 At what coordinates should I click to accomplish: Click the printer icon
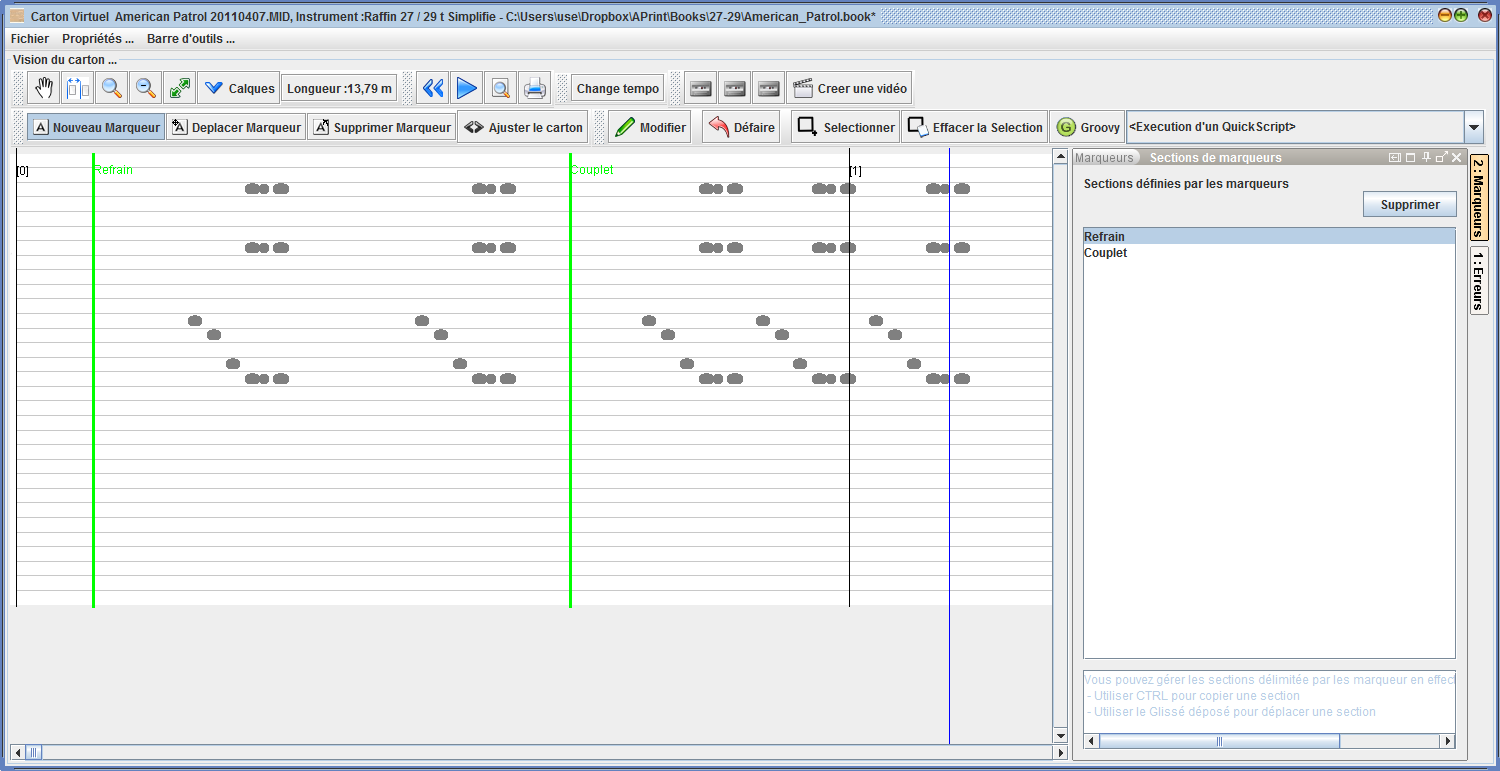click(x=535, y=88)
